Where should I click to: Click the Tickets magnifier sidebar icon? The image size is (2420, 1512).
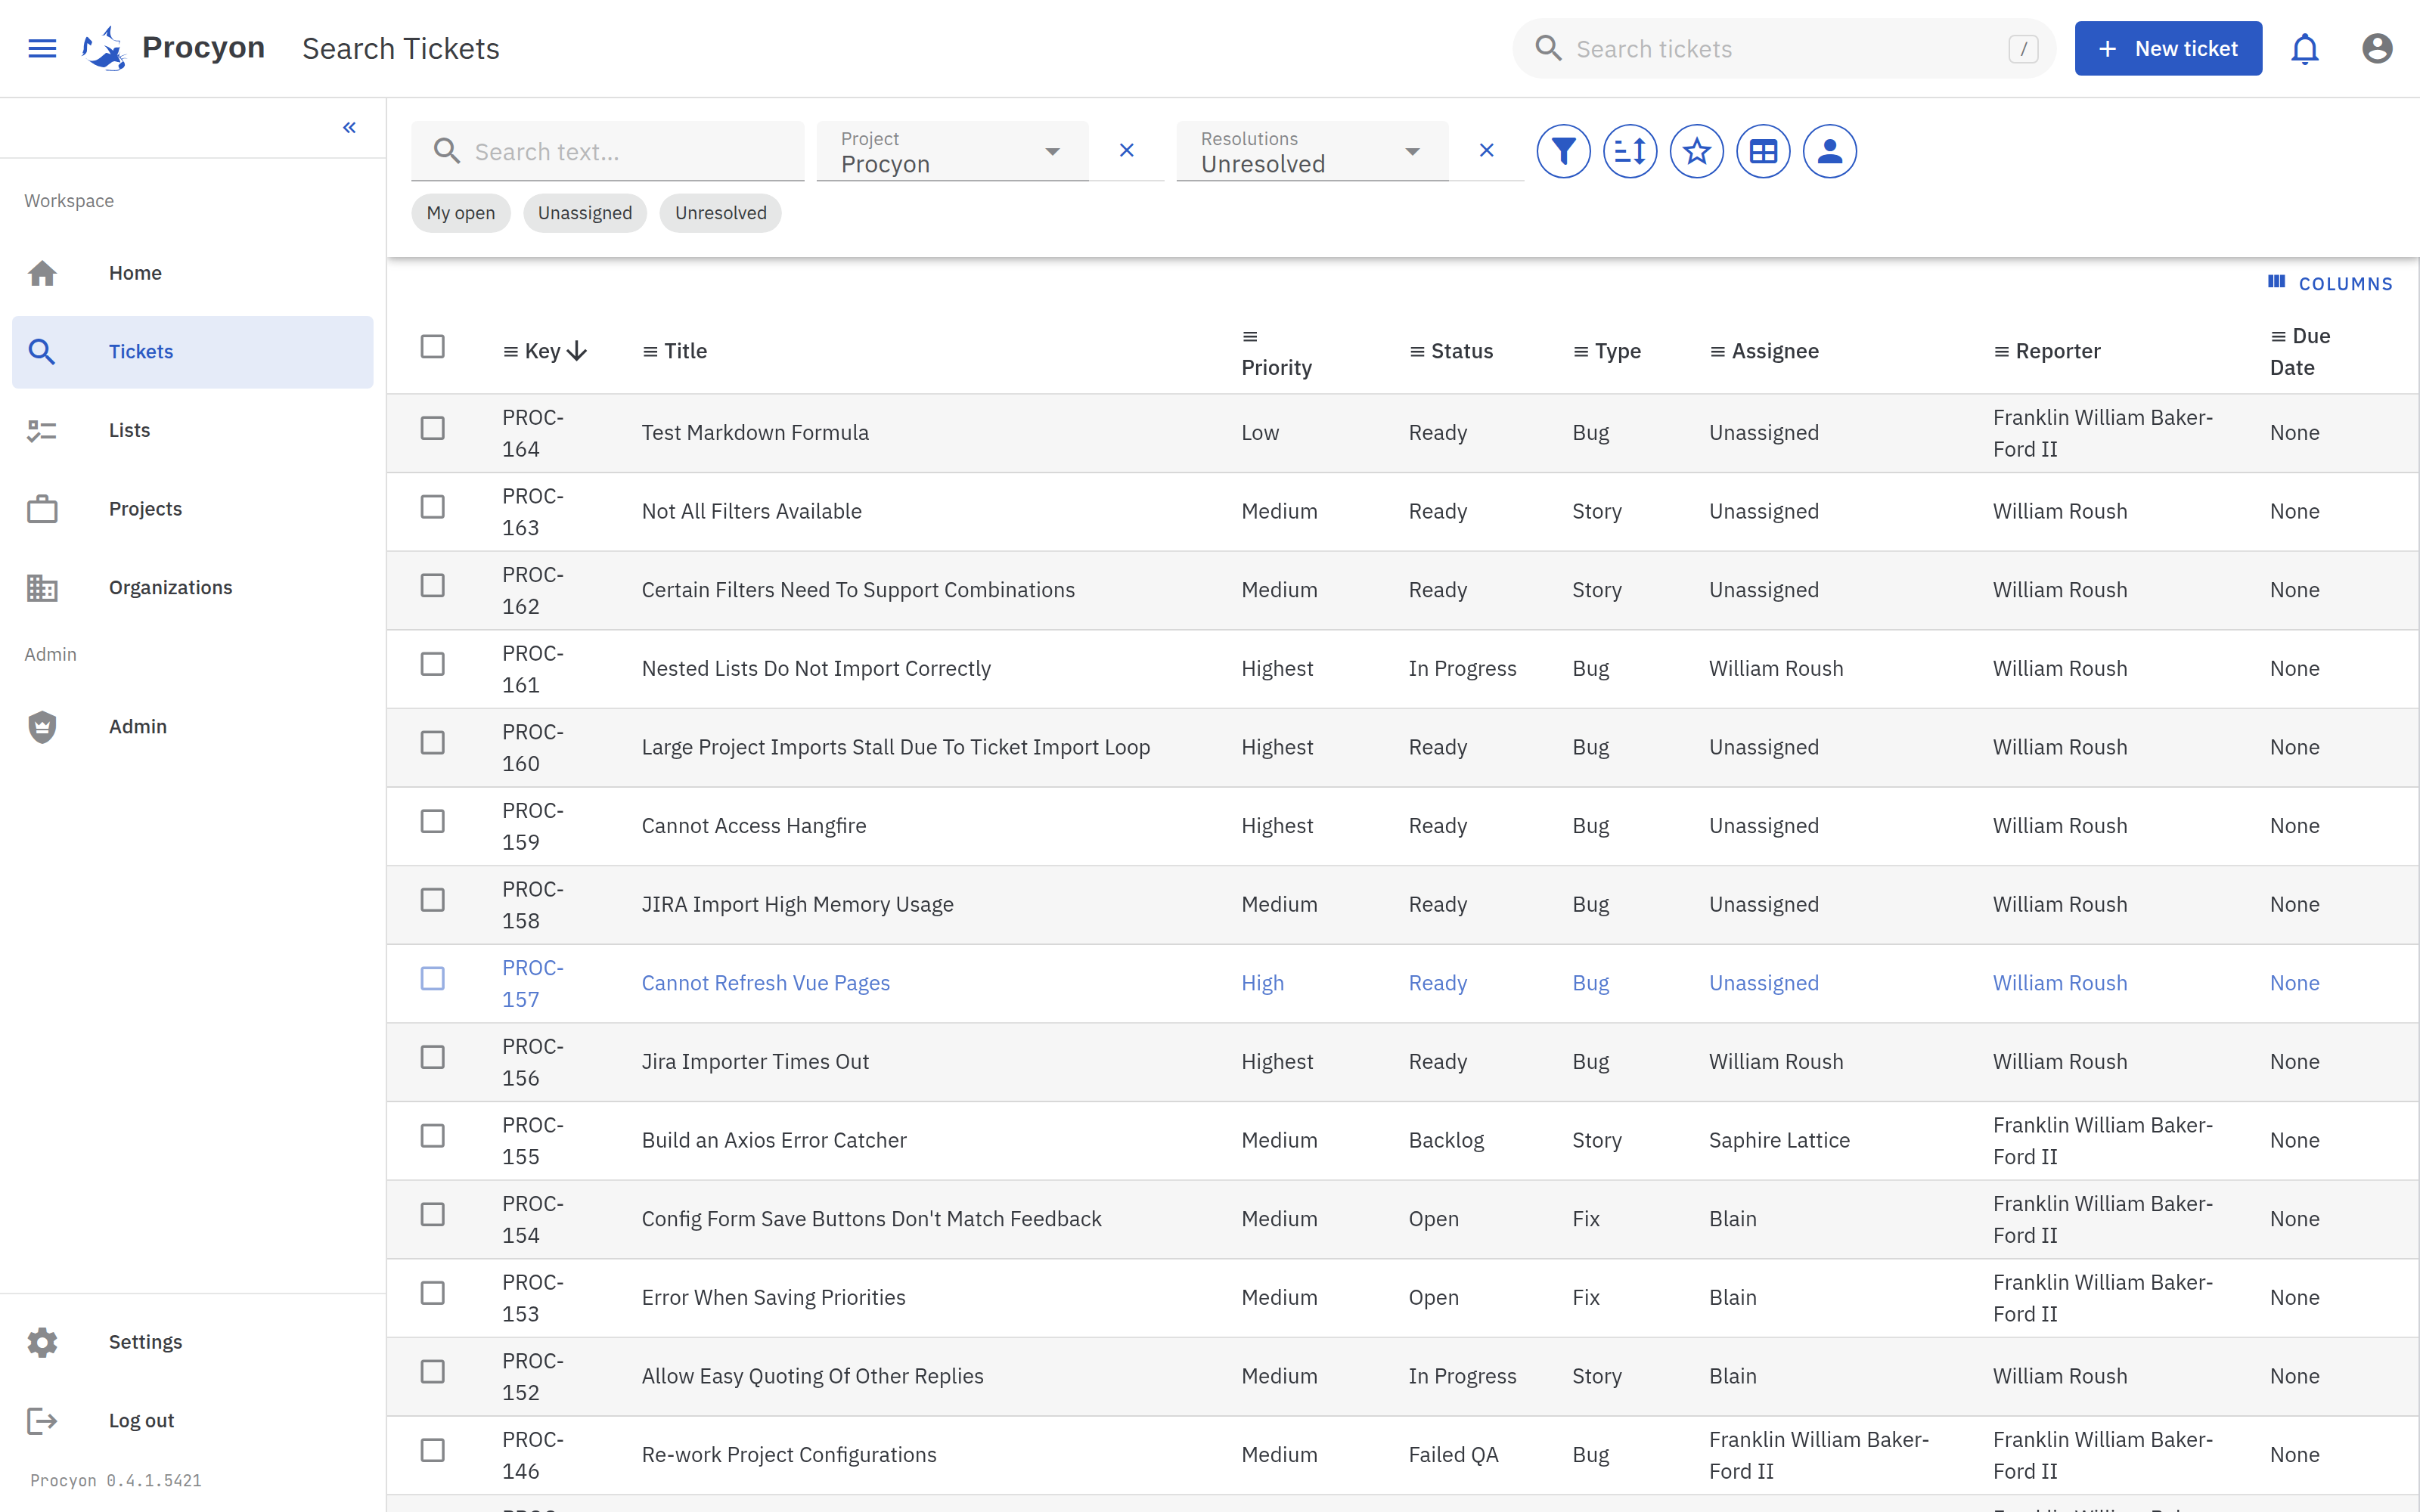coord(42,351)
